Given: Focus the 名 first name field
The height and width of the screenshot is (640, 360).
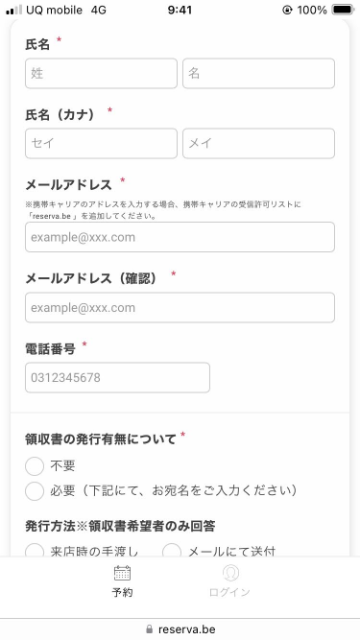Looking at the screenshot, I should (259, 73).
